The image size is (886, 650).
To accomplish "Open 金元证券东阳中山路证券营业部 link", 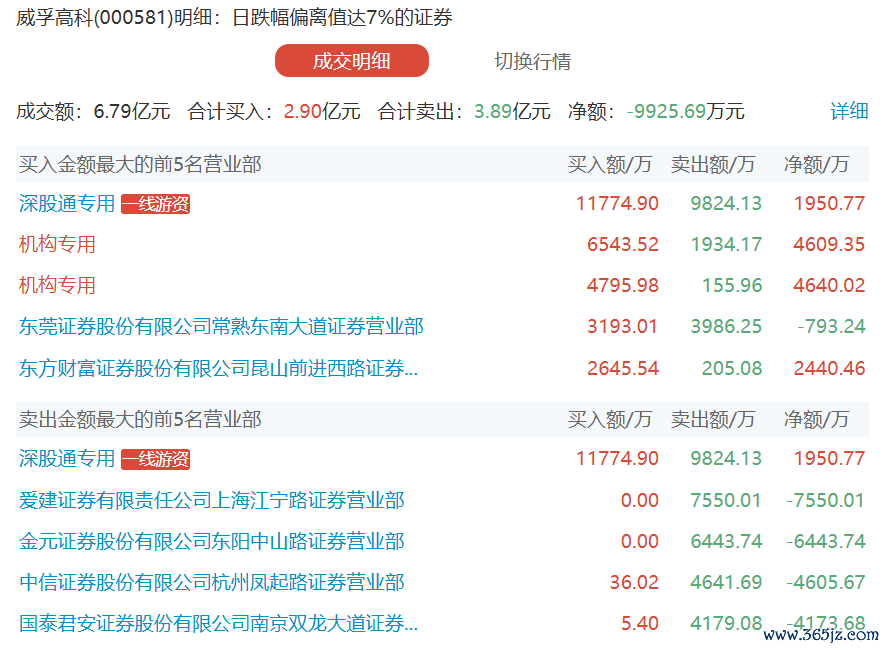I will tap(211, 541).
